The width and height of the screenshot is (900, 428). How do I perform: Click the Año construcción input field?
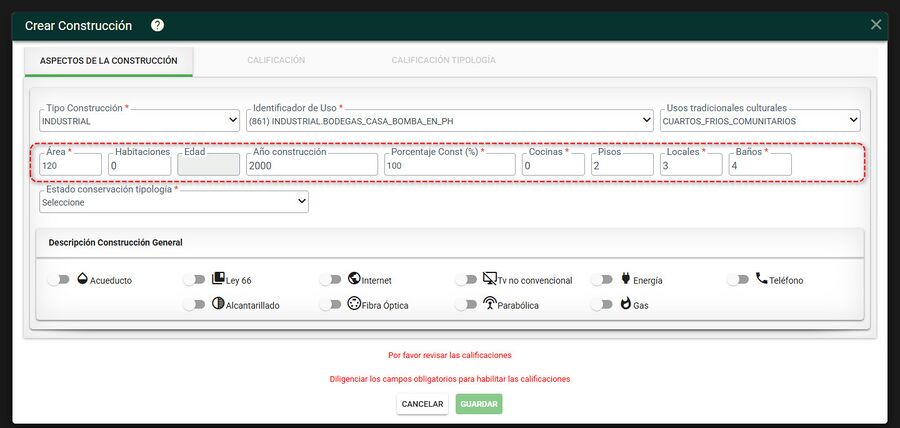point(312,165)
